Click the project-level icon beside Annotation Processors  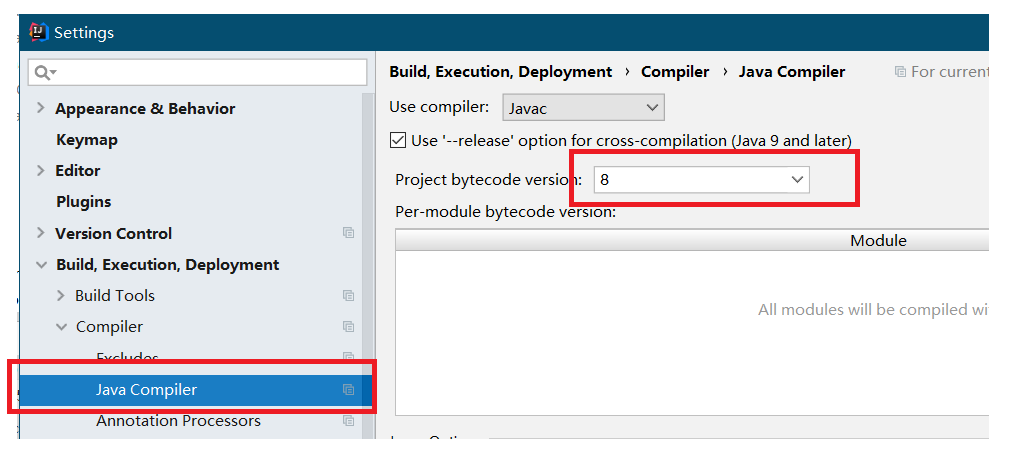[x=349, y=421]
